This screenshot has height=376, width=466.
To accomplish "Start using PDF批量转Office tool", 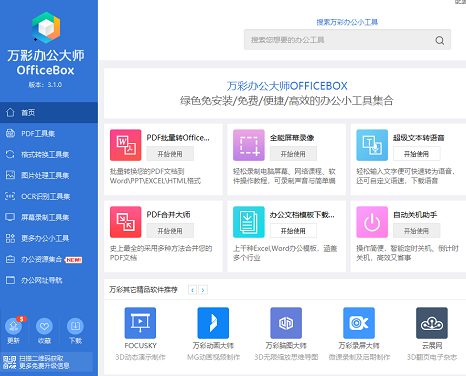I will (x=170, y=154).
